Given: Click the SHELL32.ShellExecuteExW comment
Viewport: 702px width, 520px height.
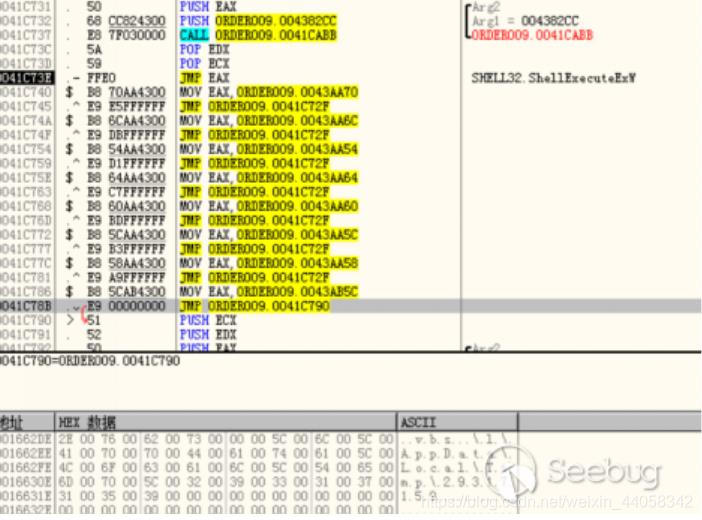Looking at the screenshot, I should pos(553,78).
